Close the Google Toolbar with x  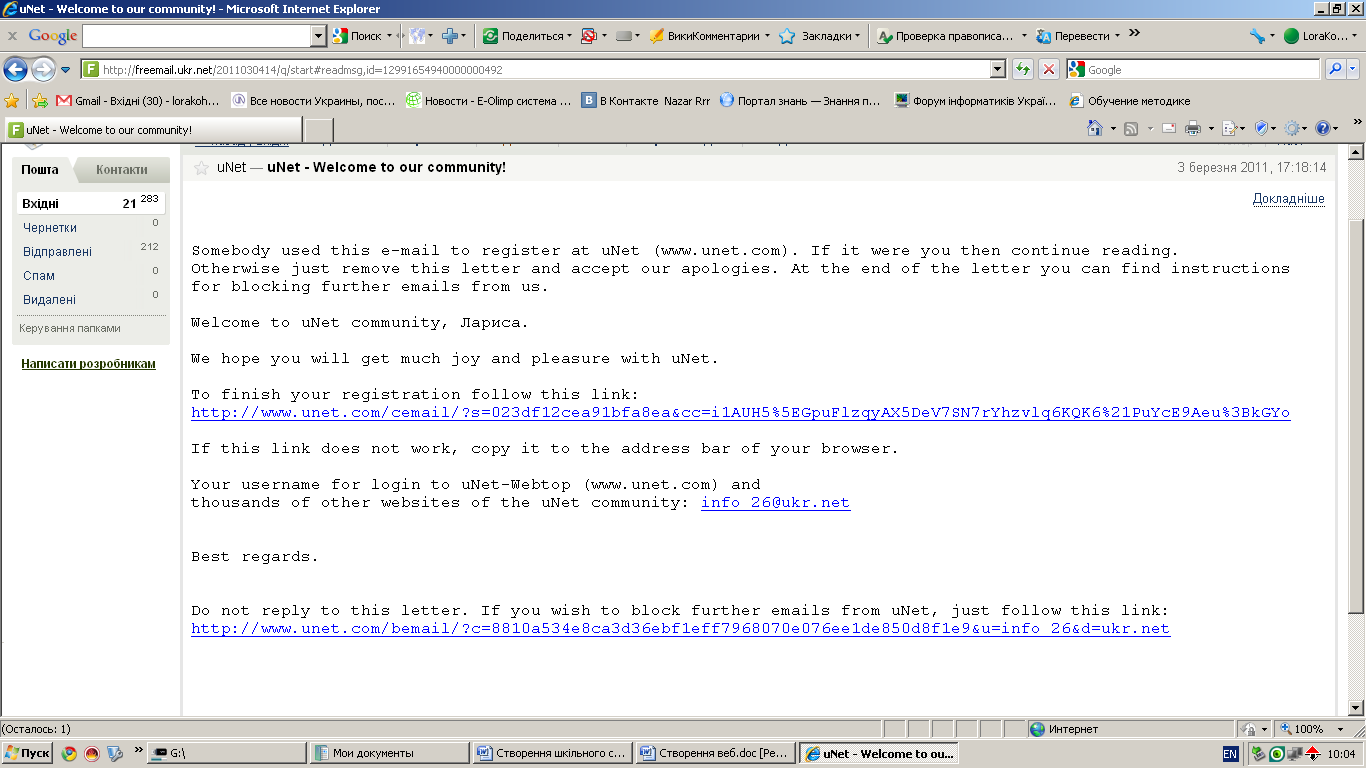pos(12,36)
